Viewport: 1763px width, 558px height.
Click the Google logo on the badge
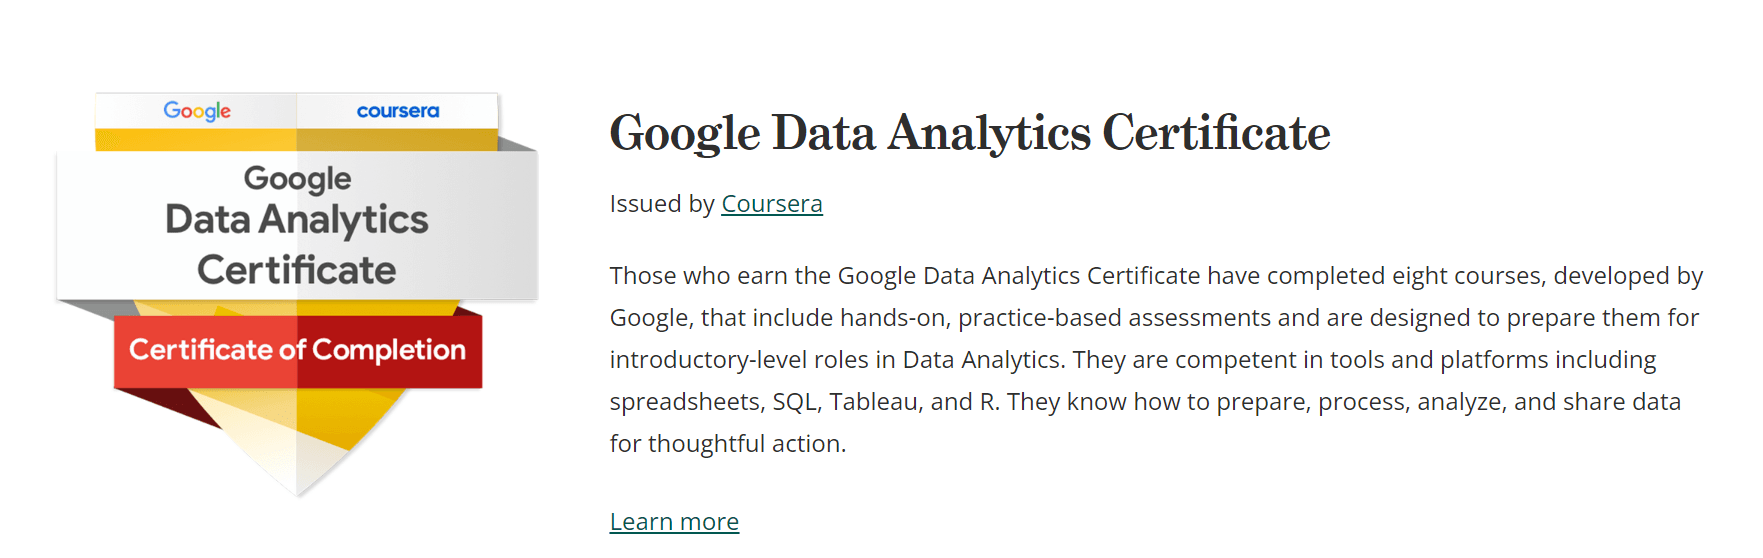click(197, 111)
